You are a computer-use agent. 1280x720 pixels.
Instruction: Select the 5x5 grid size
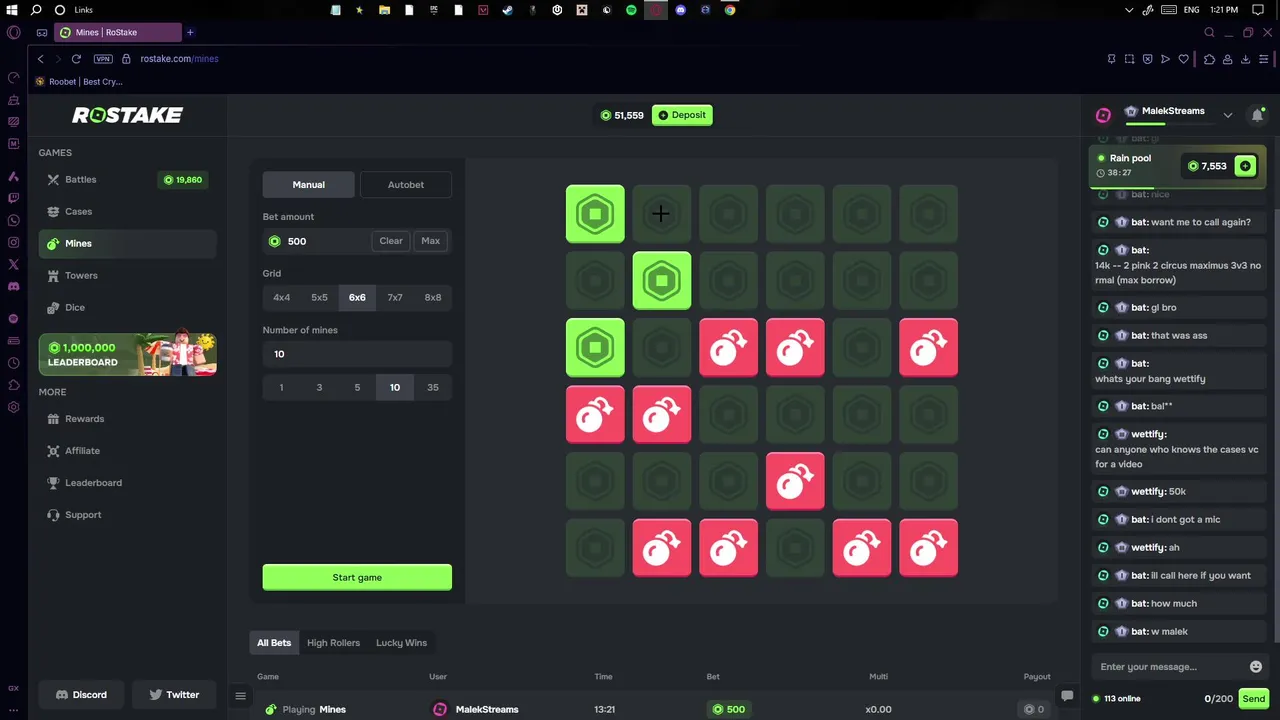click(x=319, y=298)
